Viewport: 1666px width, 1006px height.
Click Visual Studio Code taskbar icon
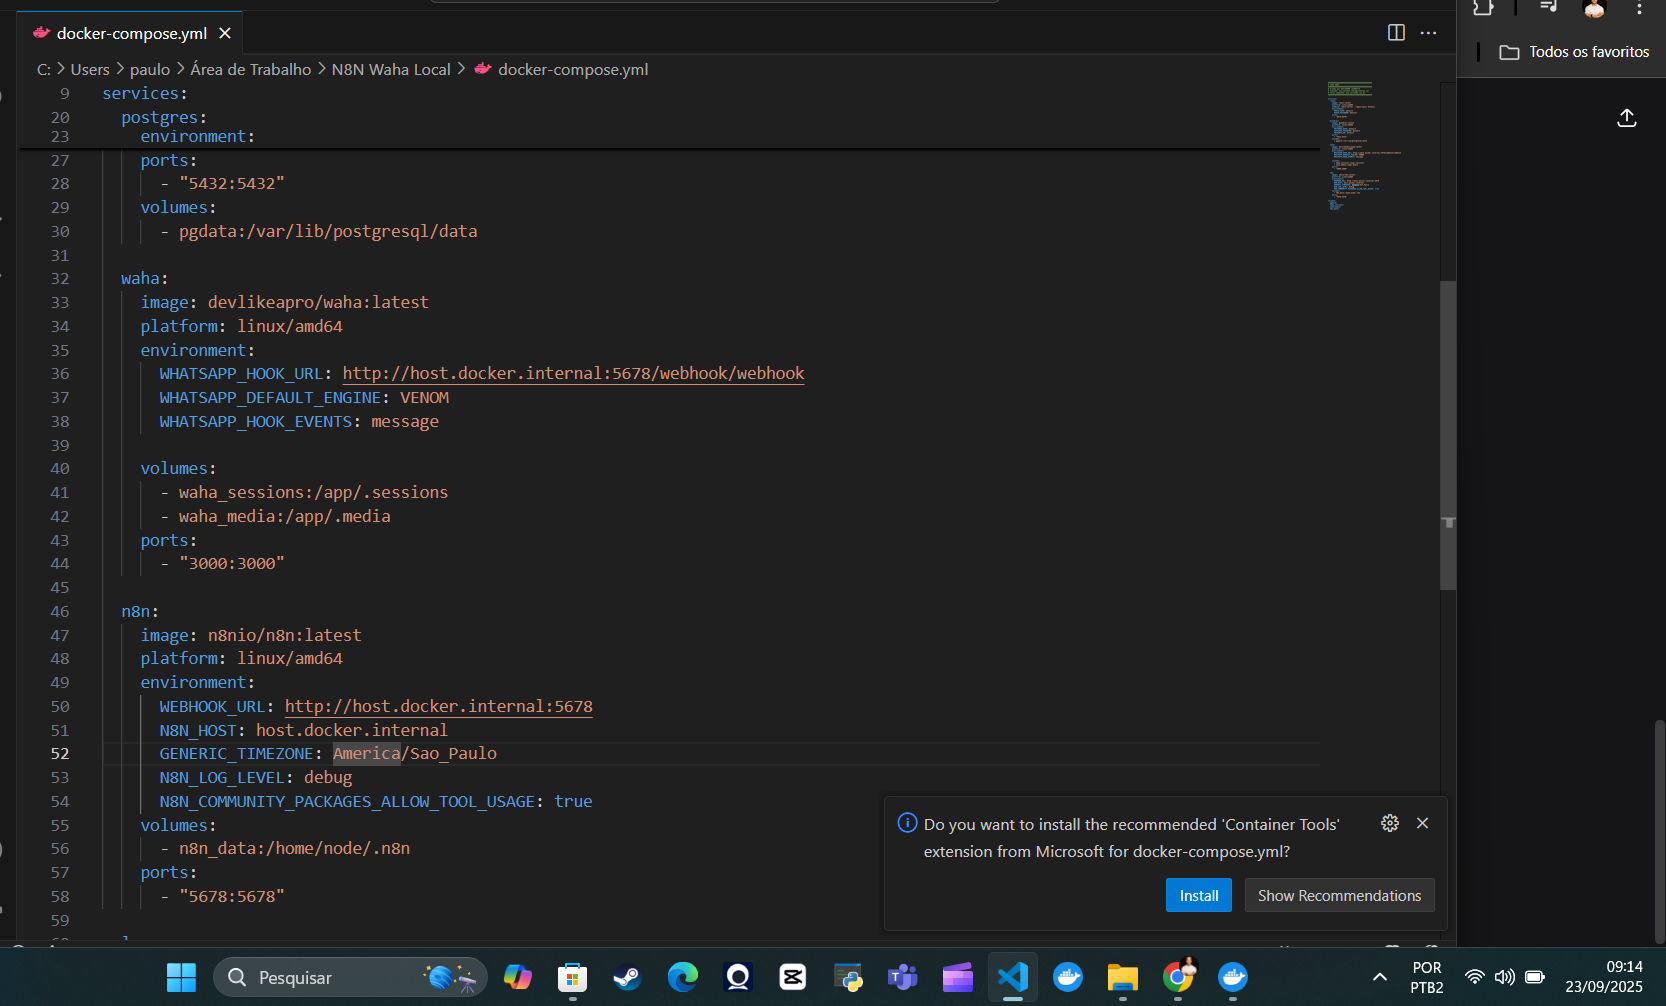tap(1013, 977)
